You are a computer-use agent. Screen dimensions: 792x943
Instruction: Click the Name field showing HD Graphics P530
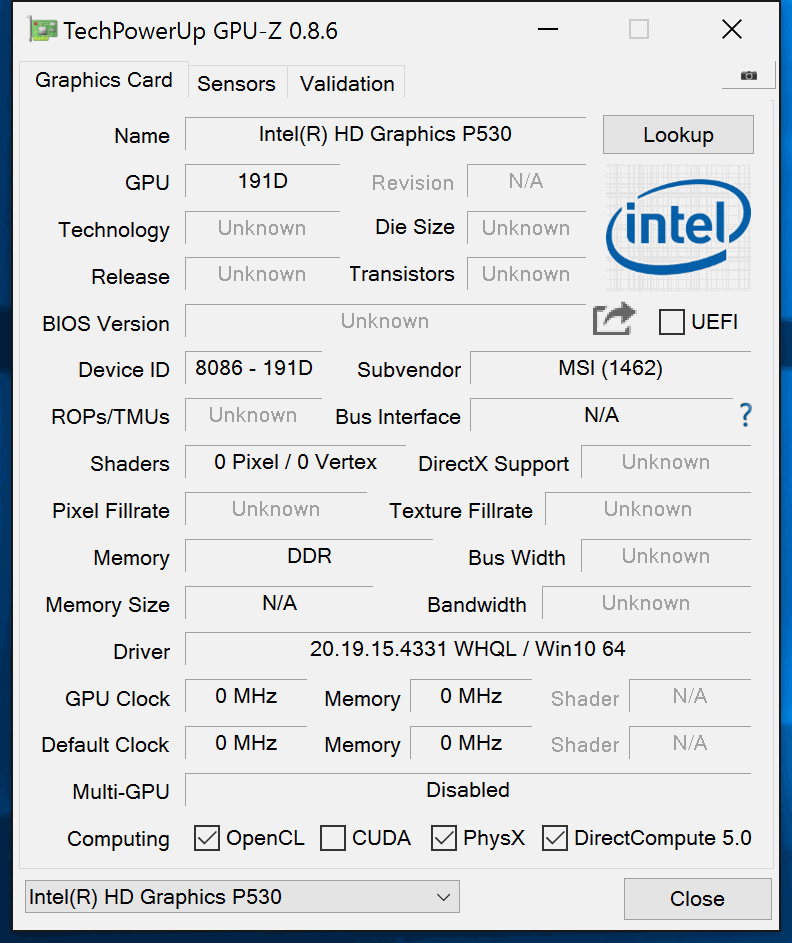click(385, 134)
